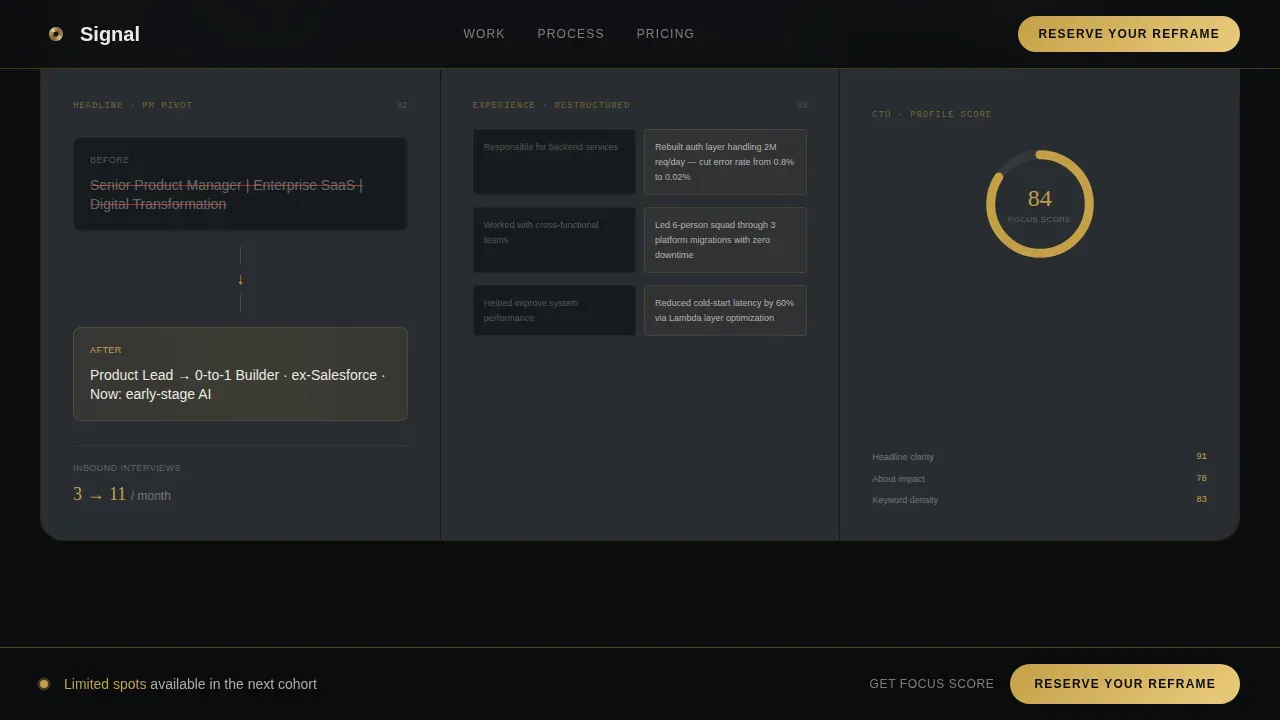Click the Signal logo icon
Screen dimensions: 1280x720
[x=56, y=34]
